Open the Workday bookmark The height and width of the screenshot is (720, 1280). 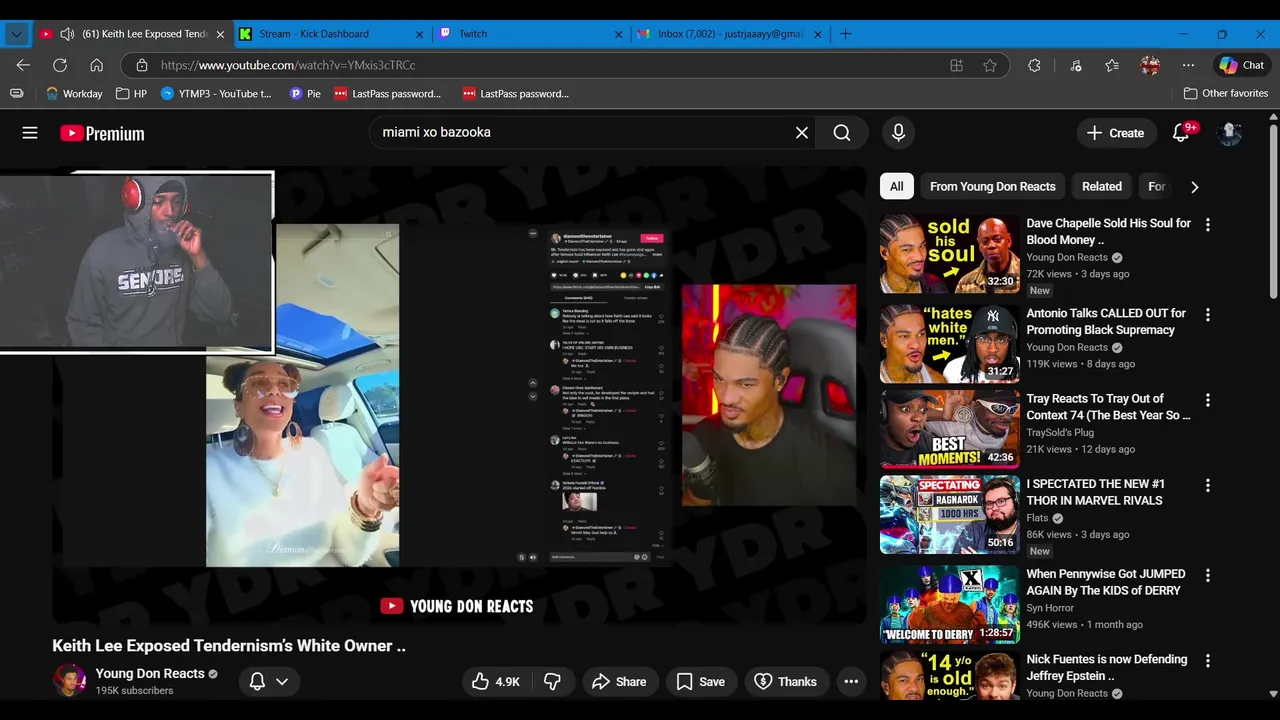click(74, 94)
